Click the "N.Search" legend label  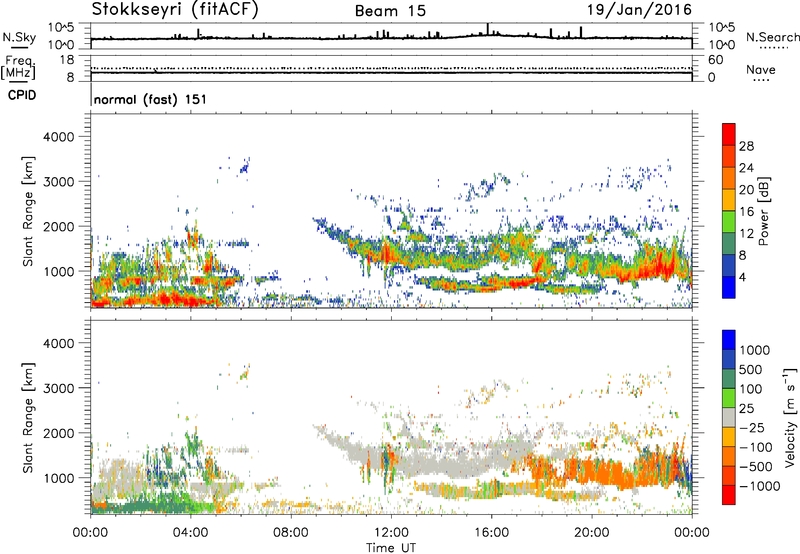tap(772, 37)
